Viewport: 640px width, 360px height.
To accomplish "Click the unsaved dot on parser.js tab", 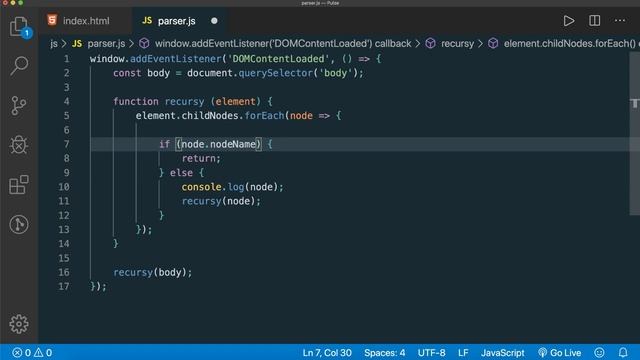I will click(x=214, y=21).
